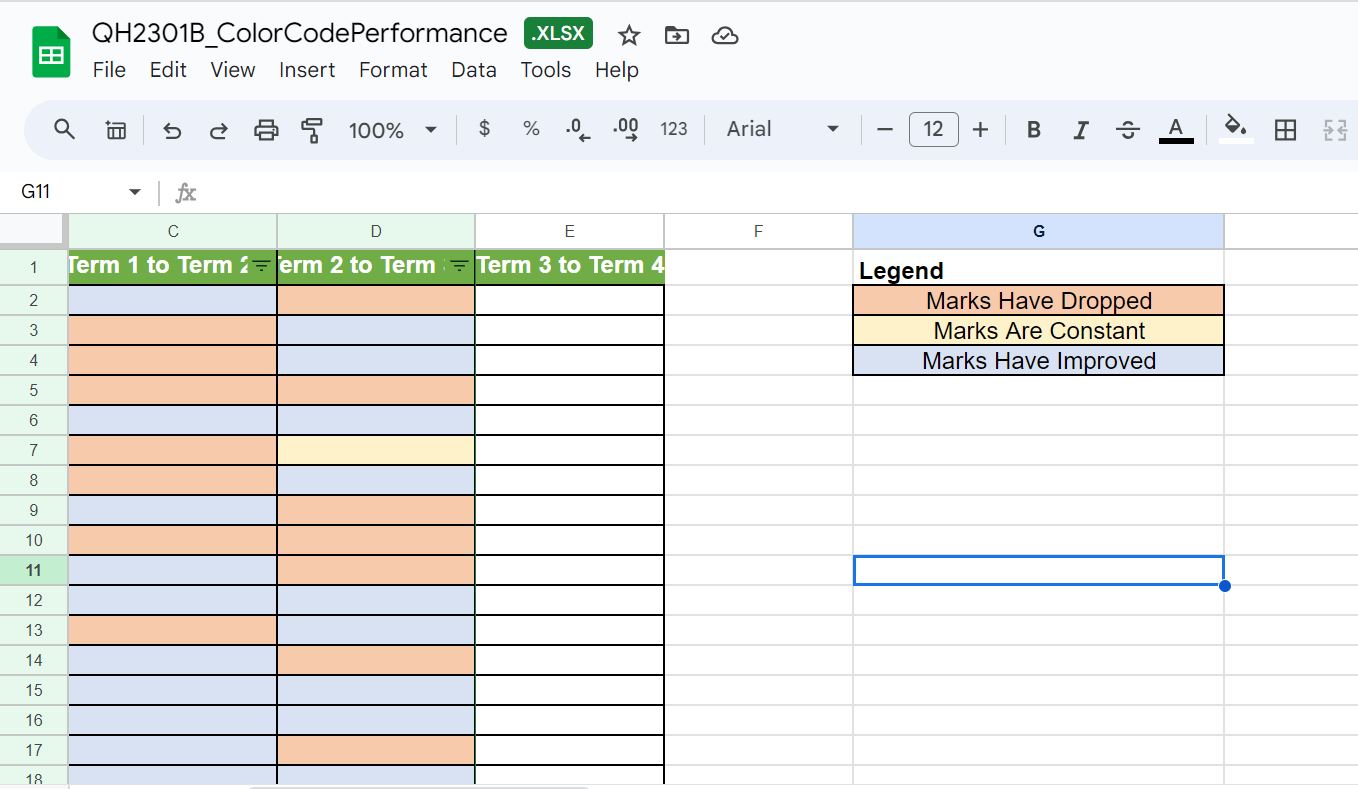The image size is (1358, 789).
Task: Open the 100% zoom dropdown
Action: pos(392,130)
